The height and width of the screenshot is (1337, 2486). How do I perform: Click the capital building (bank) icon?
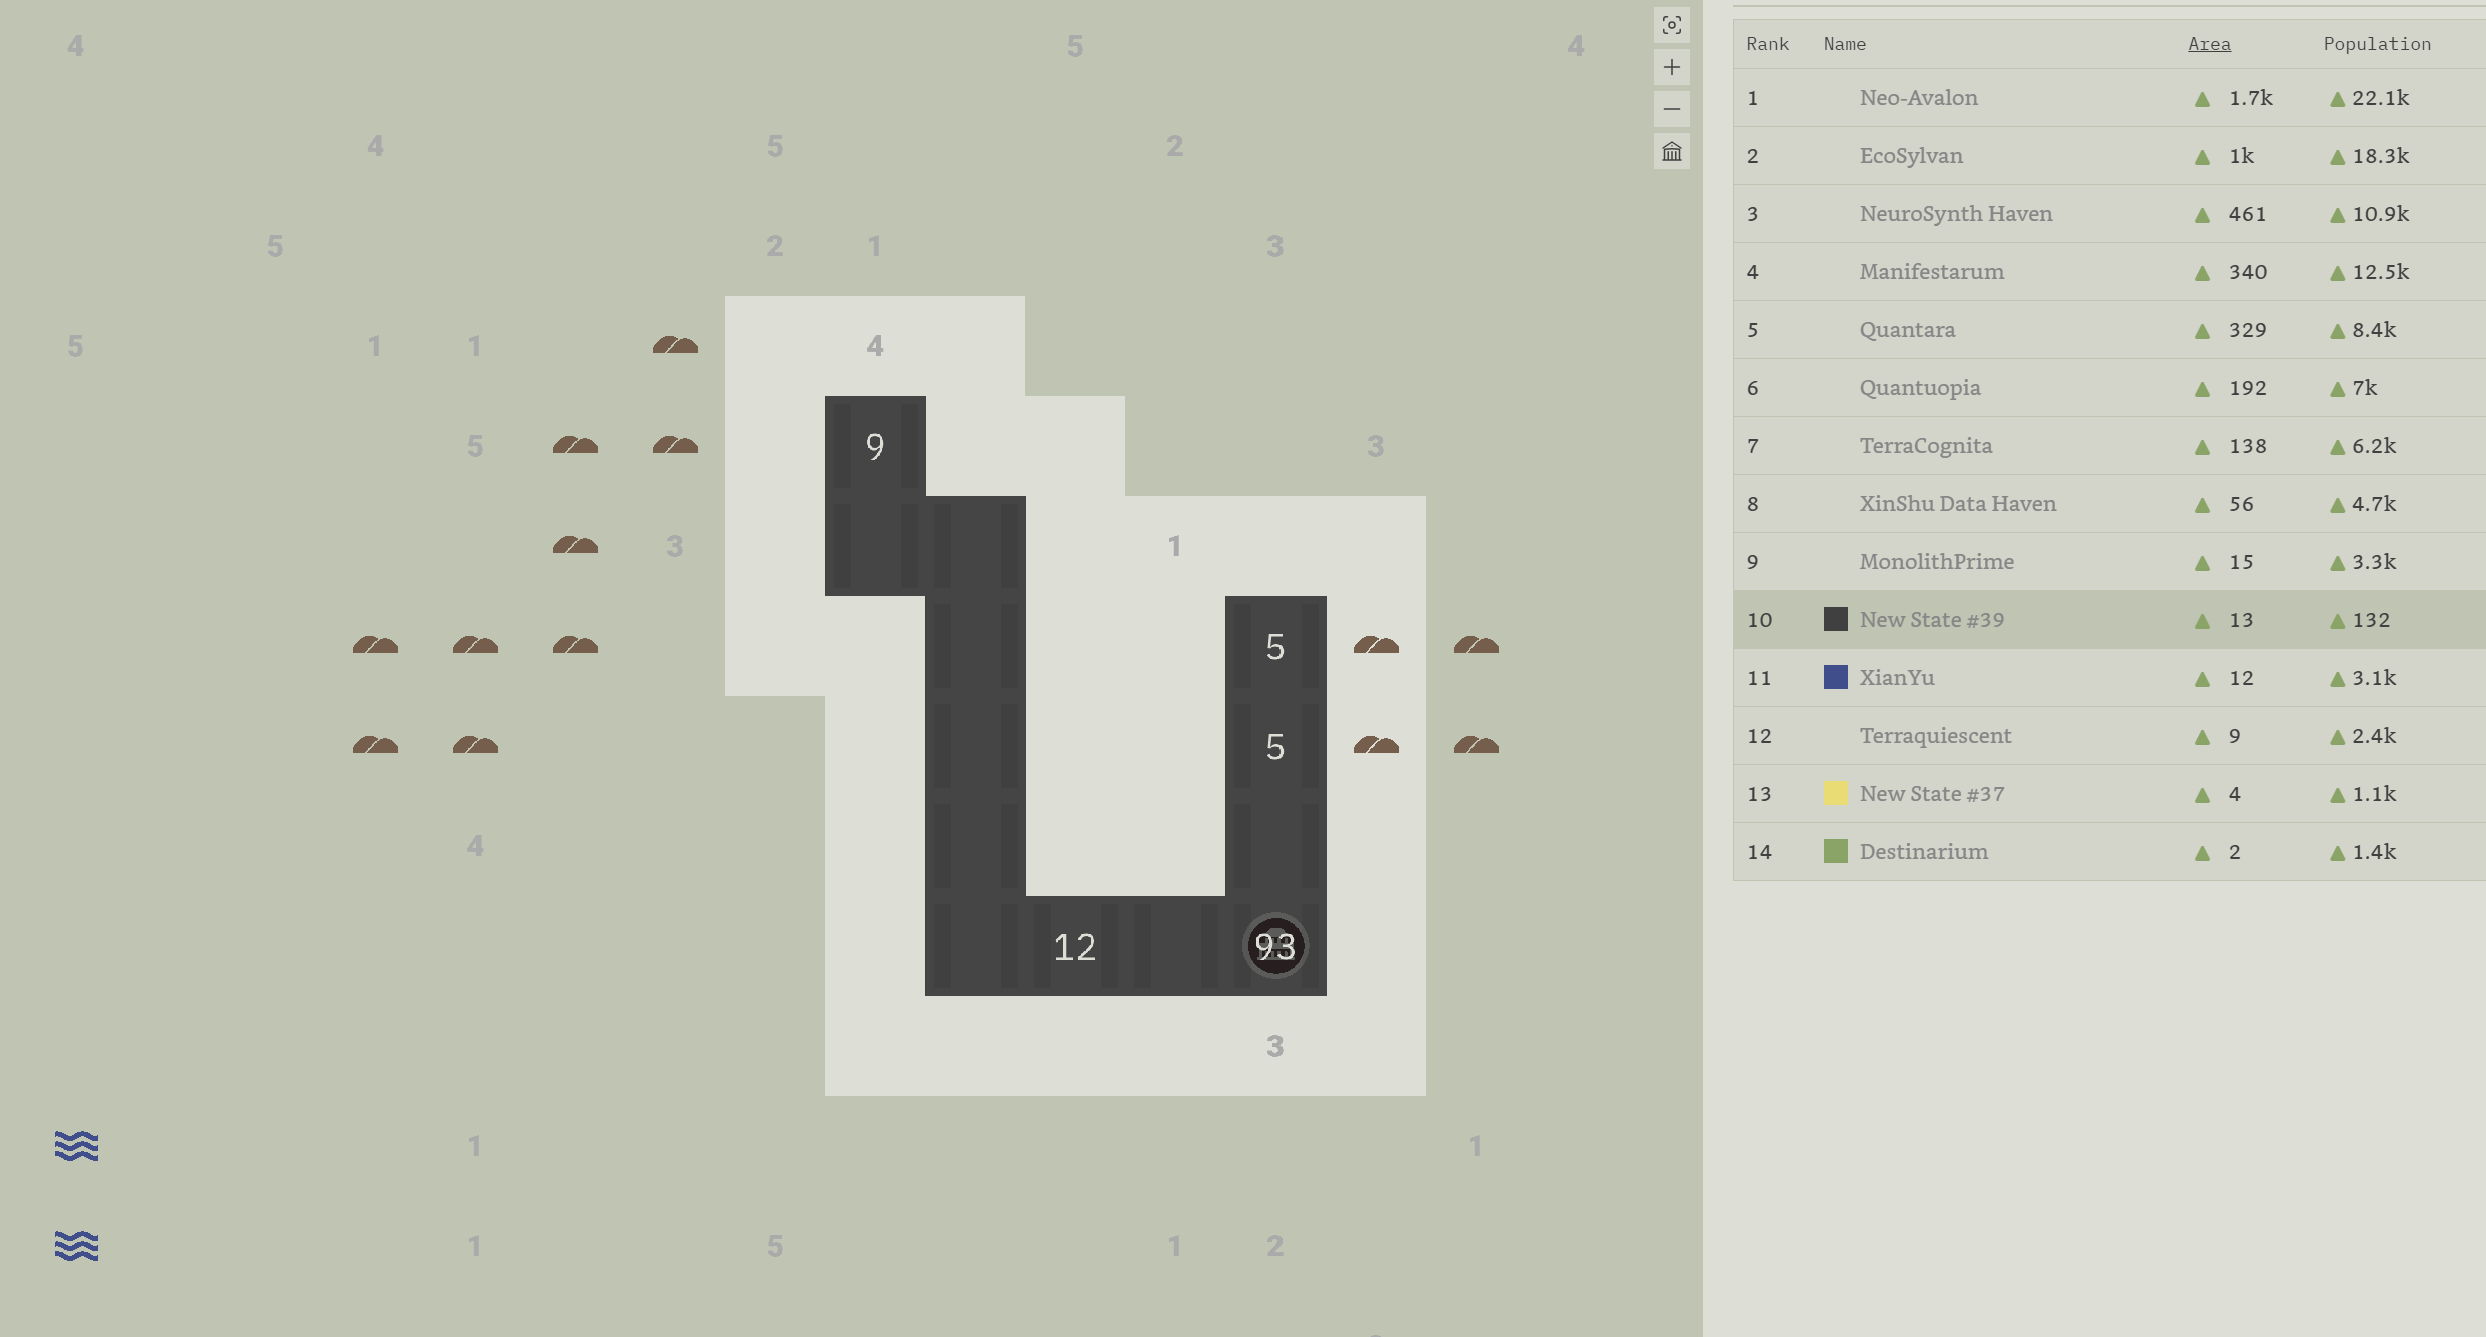[x=1671, y=152]
